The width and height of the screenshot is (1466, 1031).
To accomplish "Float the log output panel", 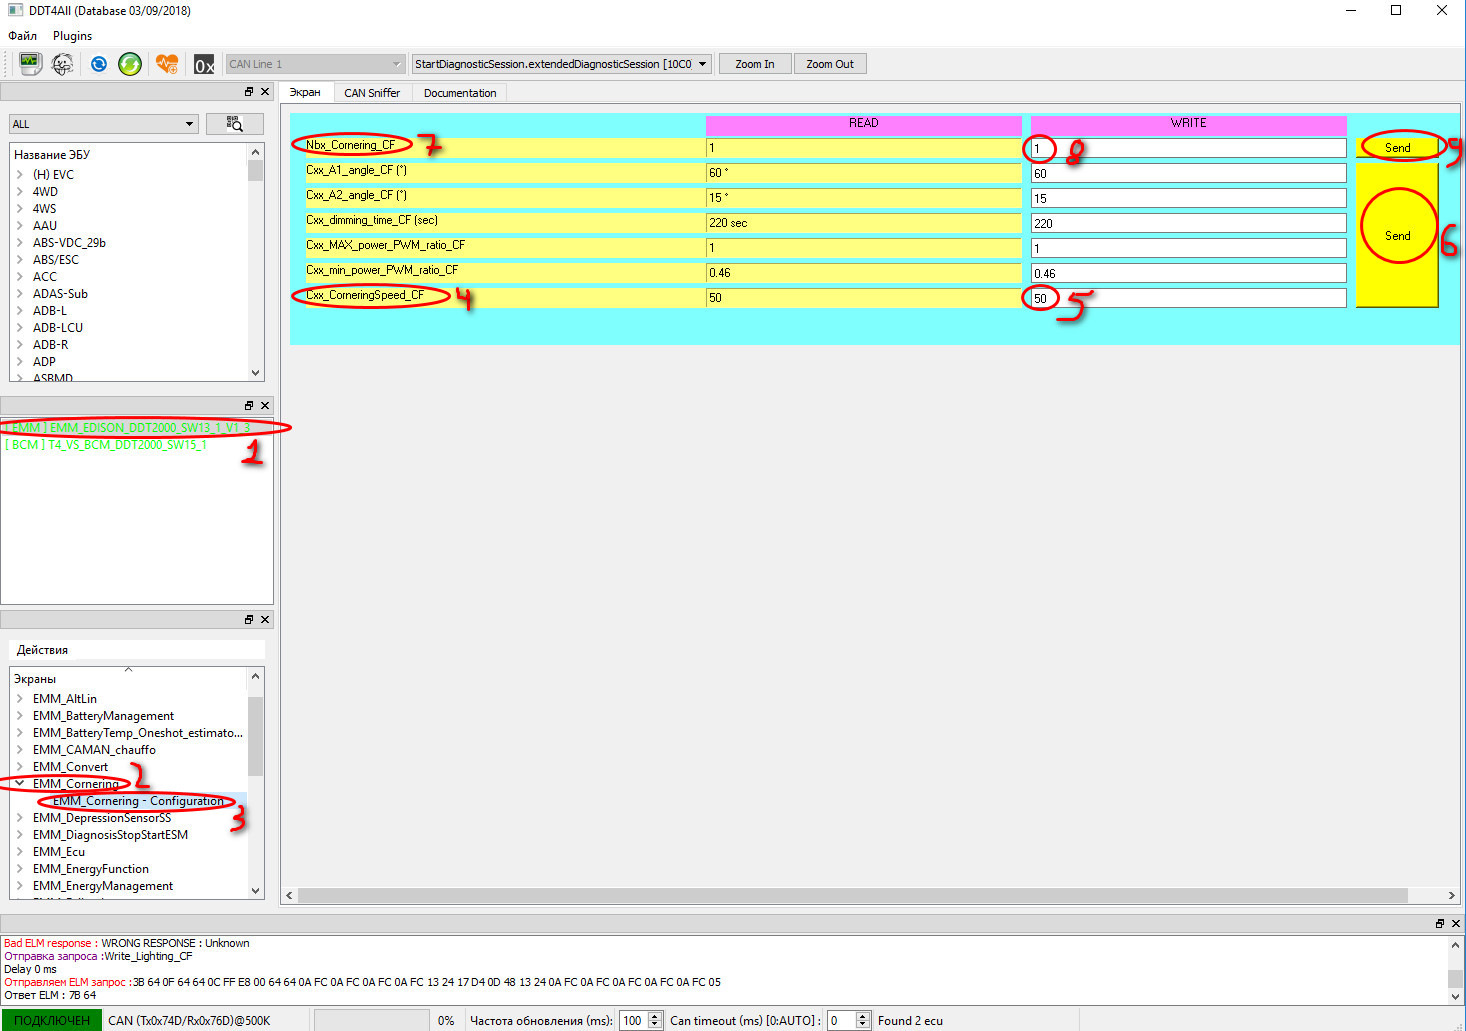I will pyautogui.click(x=1440, y=923).
